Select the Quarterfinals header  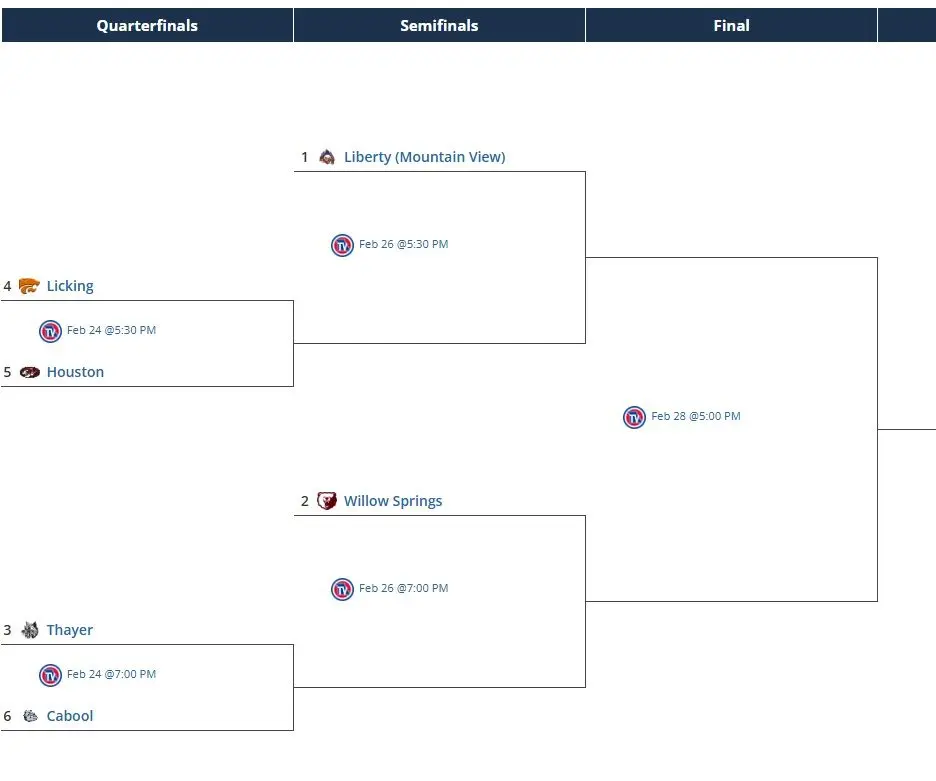click(146, 24)
